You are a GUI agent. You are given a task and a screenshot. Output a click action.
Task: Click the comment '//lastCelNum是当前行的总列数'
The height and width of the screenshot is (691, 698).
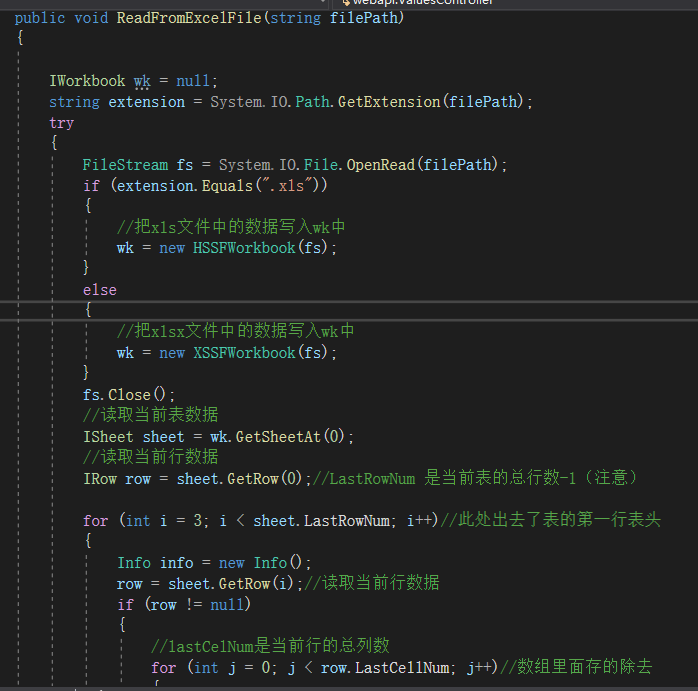click(x=270, y=646)
